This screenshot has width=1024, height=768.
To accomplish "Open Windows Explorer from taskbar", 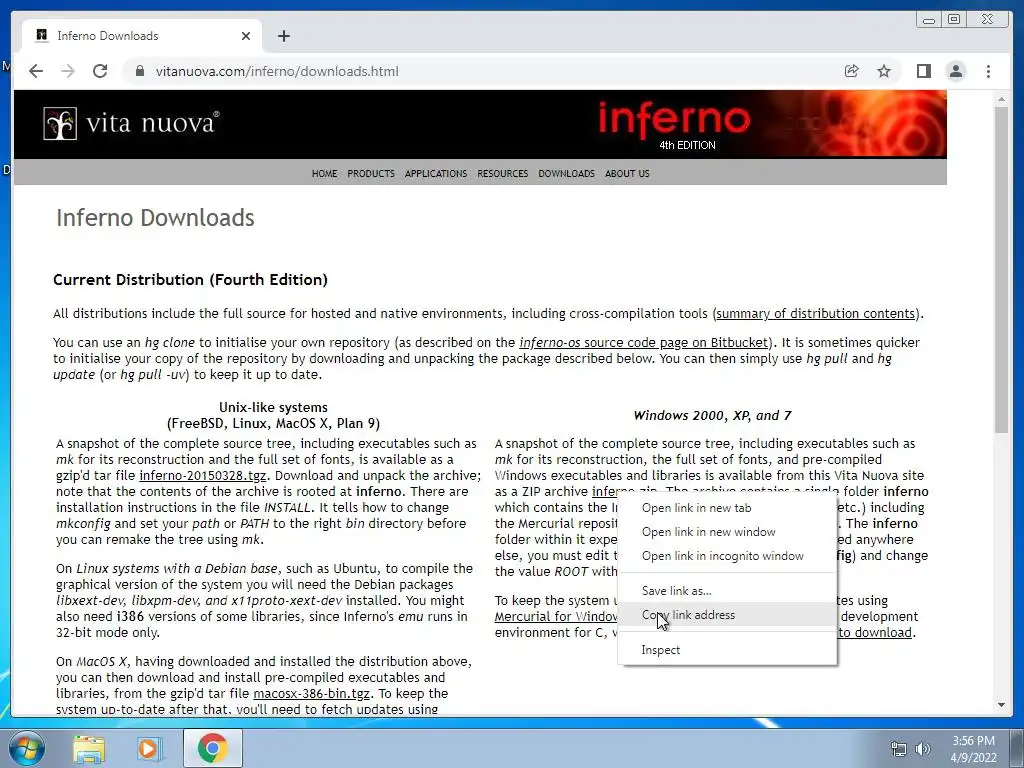I will tap(88, 748).
